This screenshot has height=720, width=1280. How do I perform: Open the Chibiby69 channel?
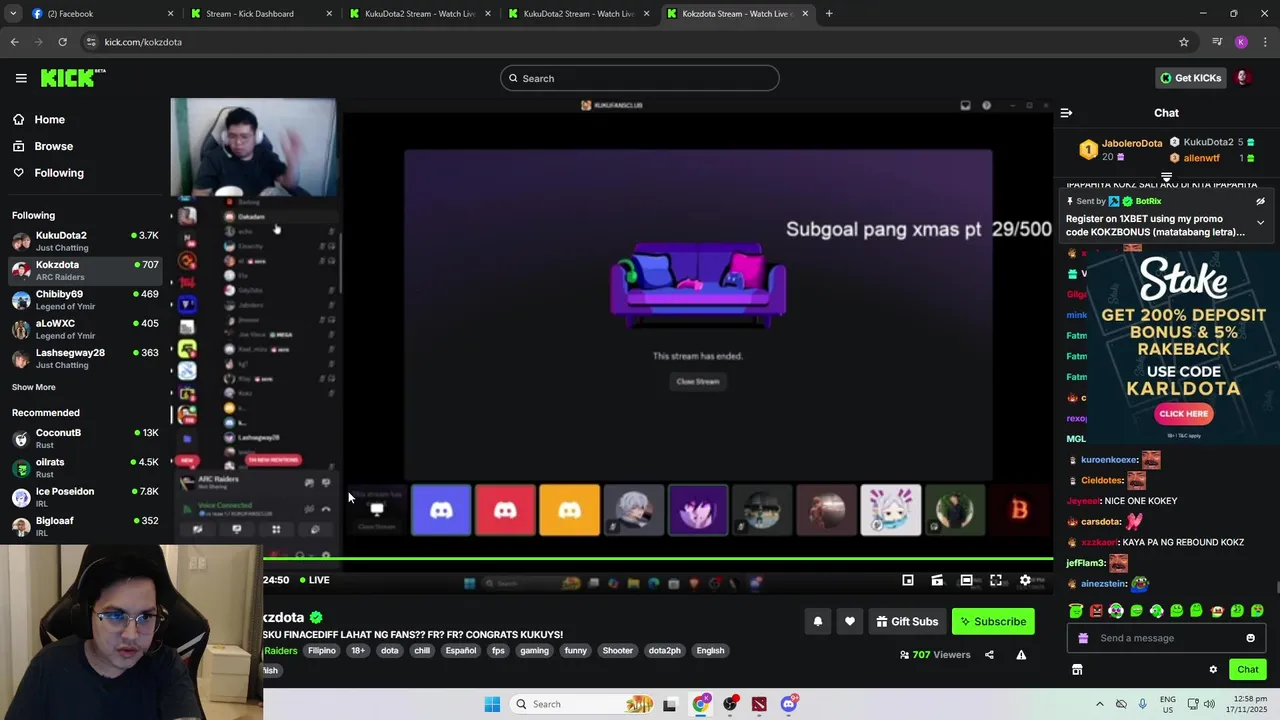pyautogui.click(x=85, y=300)
